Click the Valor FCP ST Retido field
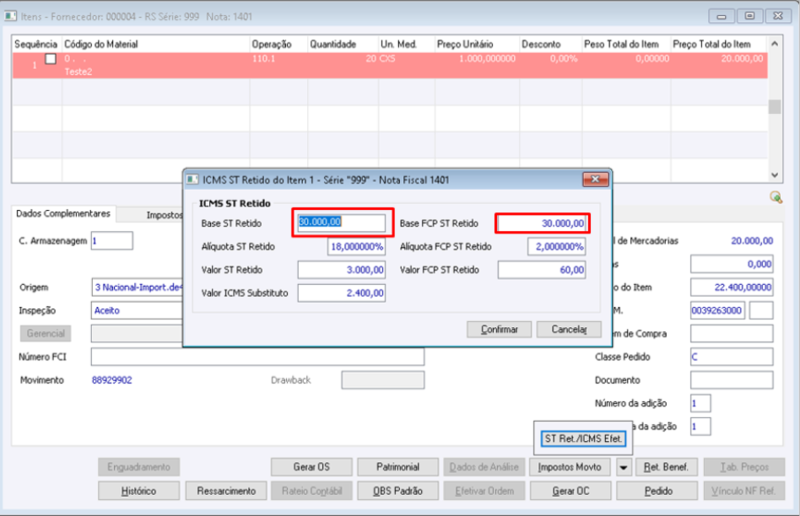Image resolution: width=800 pixels, height=516 pixels. click(x=542, y=270)
